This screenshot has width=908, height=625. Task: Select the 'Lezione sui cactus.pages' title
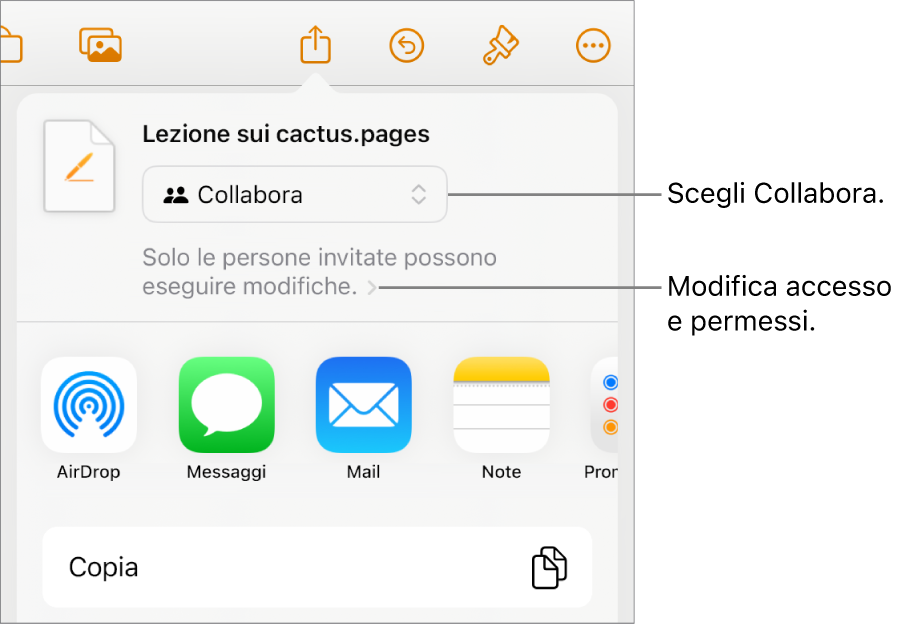(286, 134)
